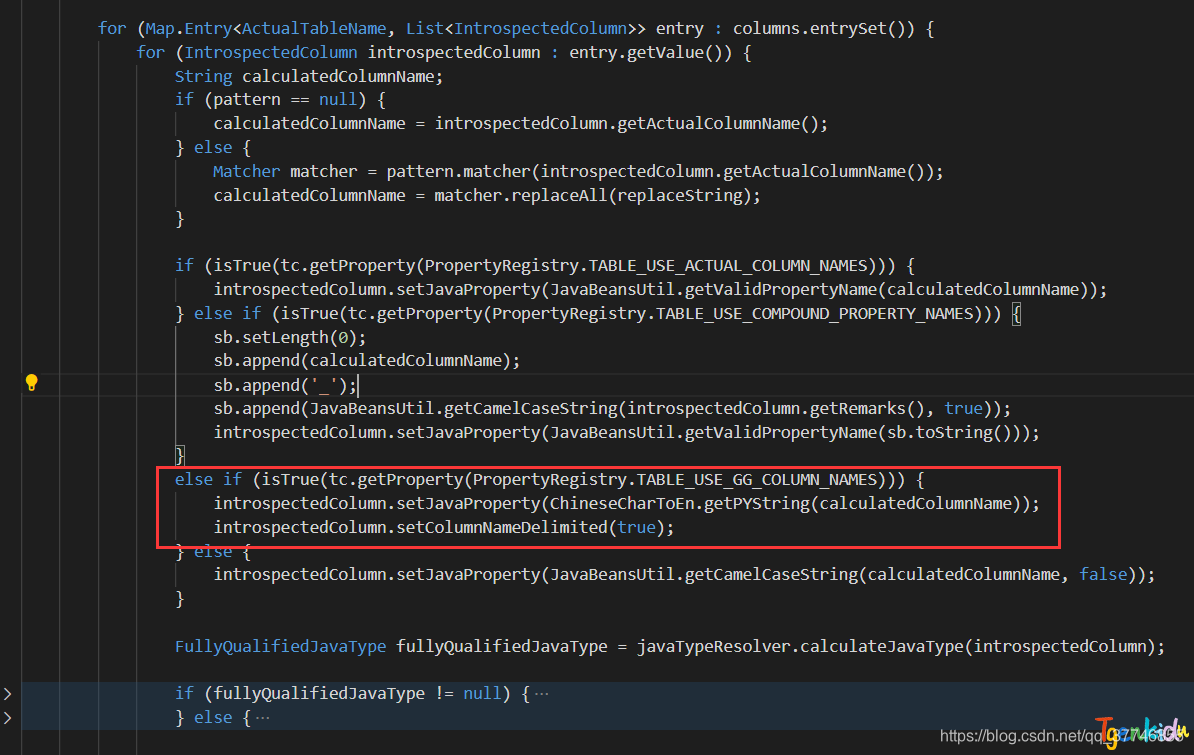Viewport: 1194px width, 755px height.
Task: Click 'sb.setLength(0);' line
Action: click(289, 338)
